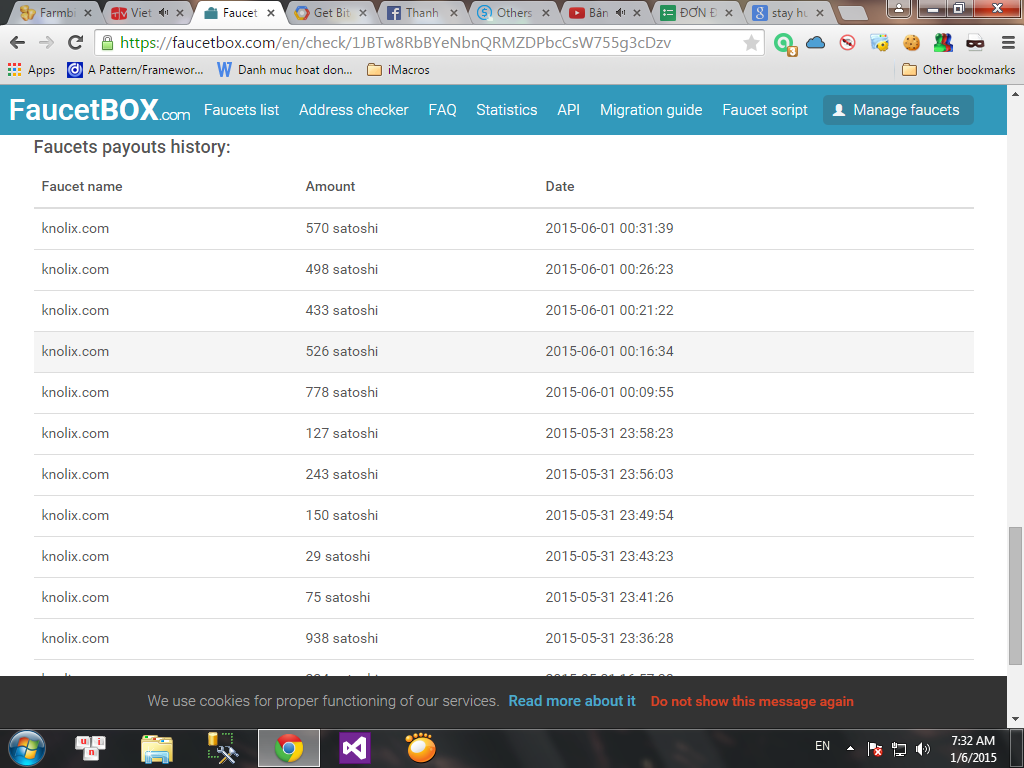Switch to the Others Skype tab
This screenshot has width=1024, height=768.
tap(513, 12)
